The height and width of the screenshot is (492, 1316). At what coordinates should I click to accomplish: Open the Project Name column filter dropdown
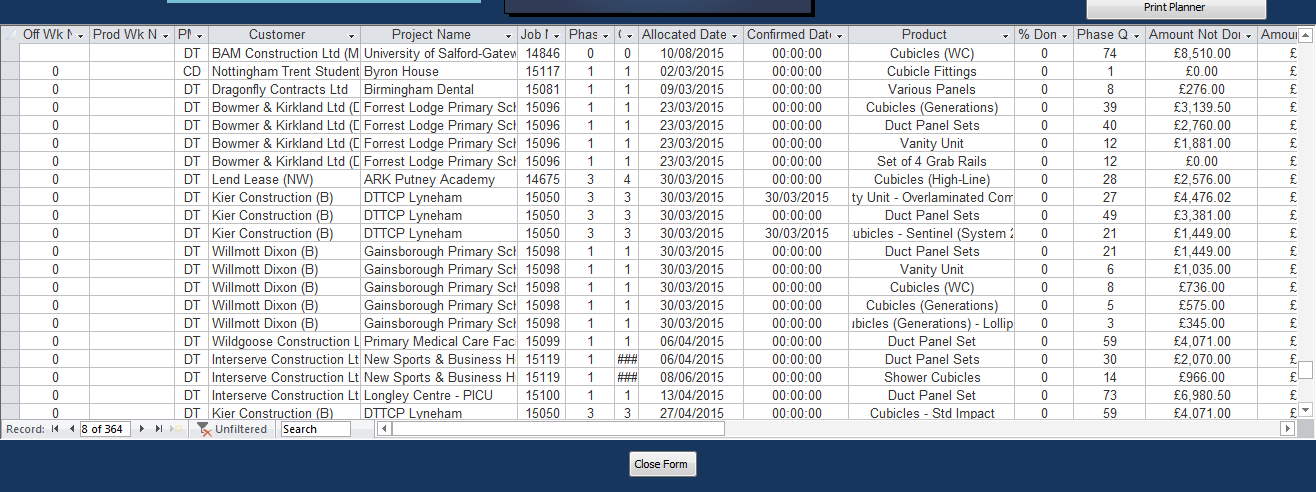click(508, 35)
